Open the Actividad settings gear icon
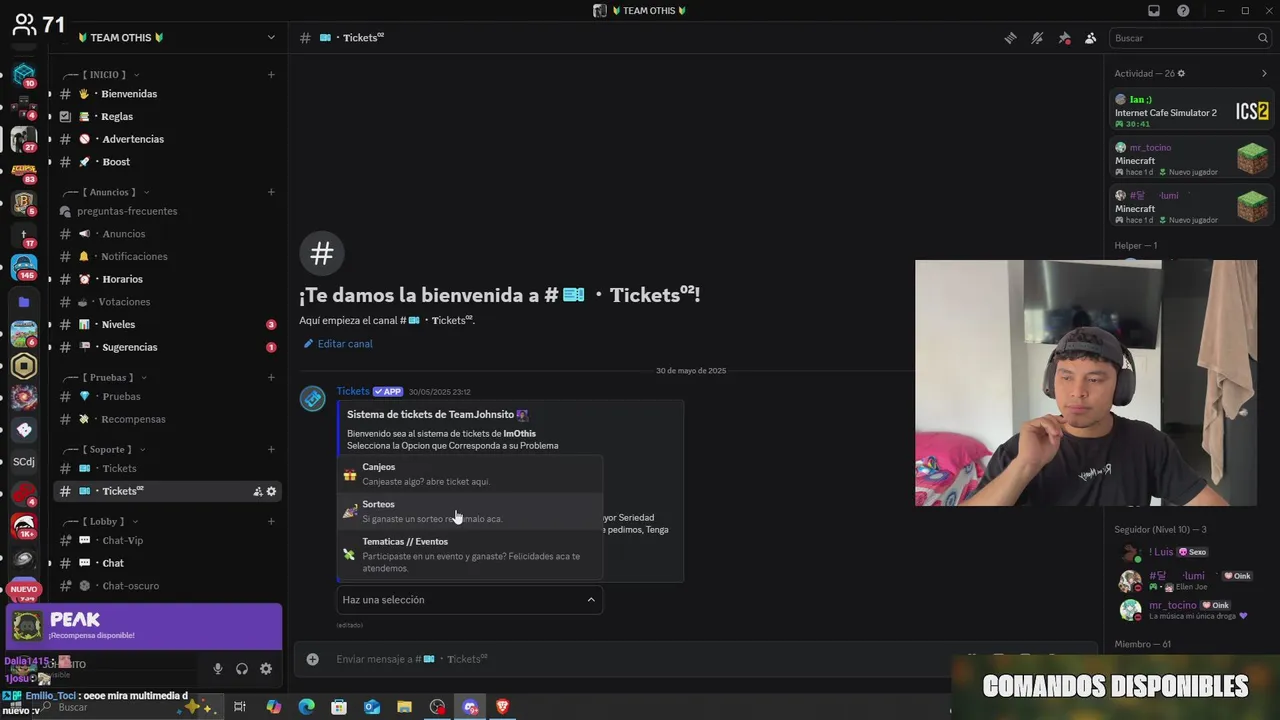The height and width of the screenshot is (720, 1280). (x=1181, y=73)
